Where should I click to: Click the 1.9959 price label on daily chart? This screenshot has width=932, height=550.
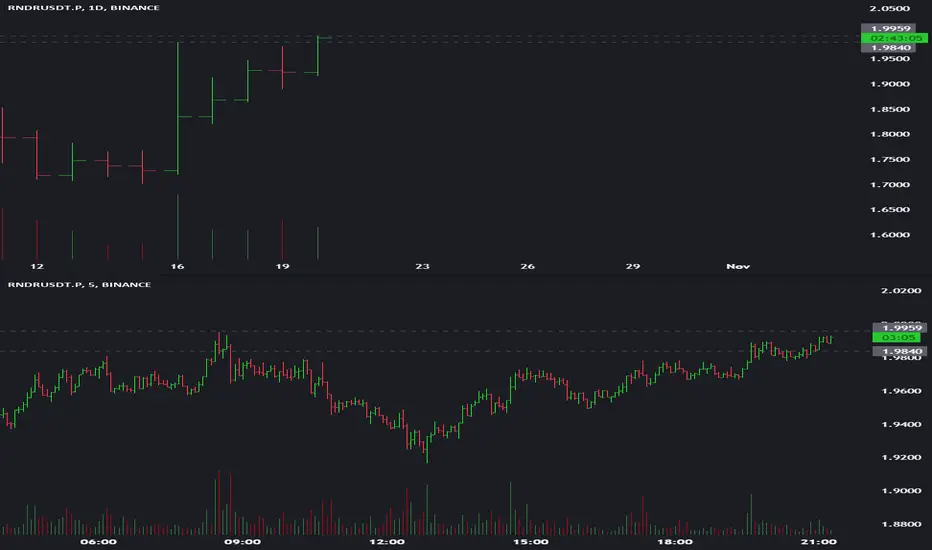coord(890,28)
